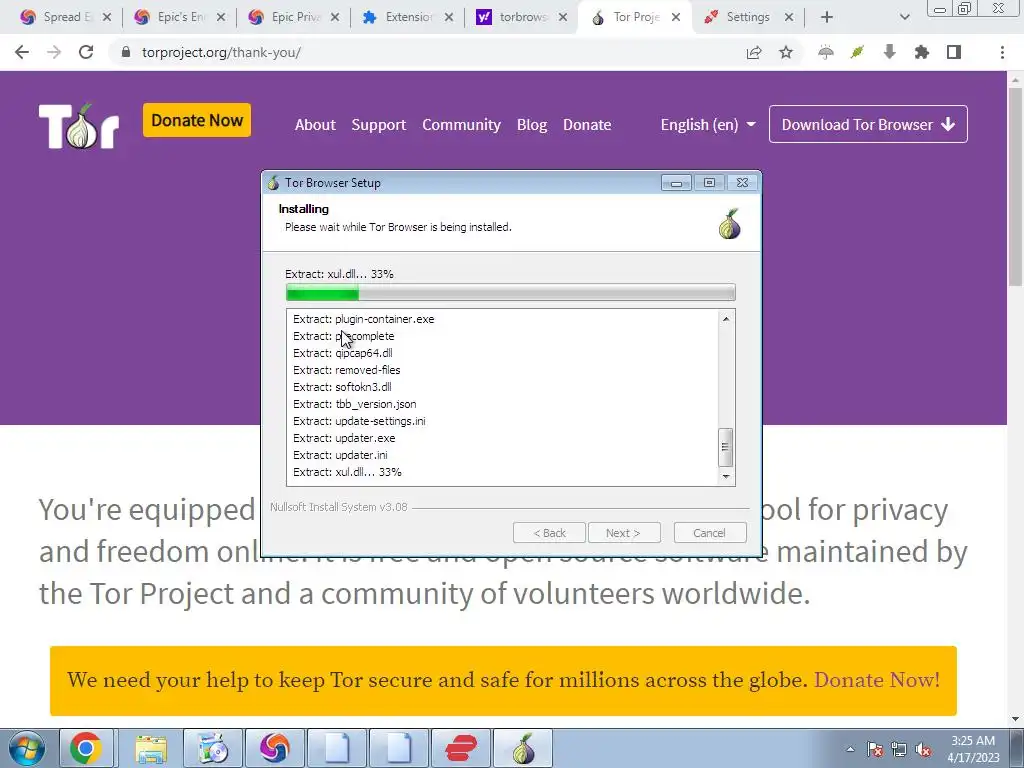Bookmark this tab with the star icon
The width and height of the screenshot is (1024, 768).
pyautogui.click(x=786, y=52)
